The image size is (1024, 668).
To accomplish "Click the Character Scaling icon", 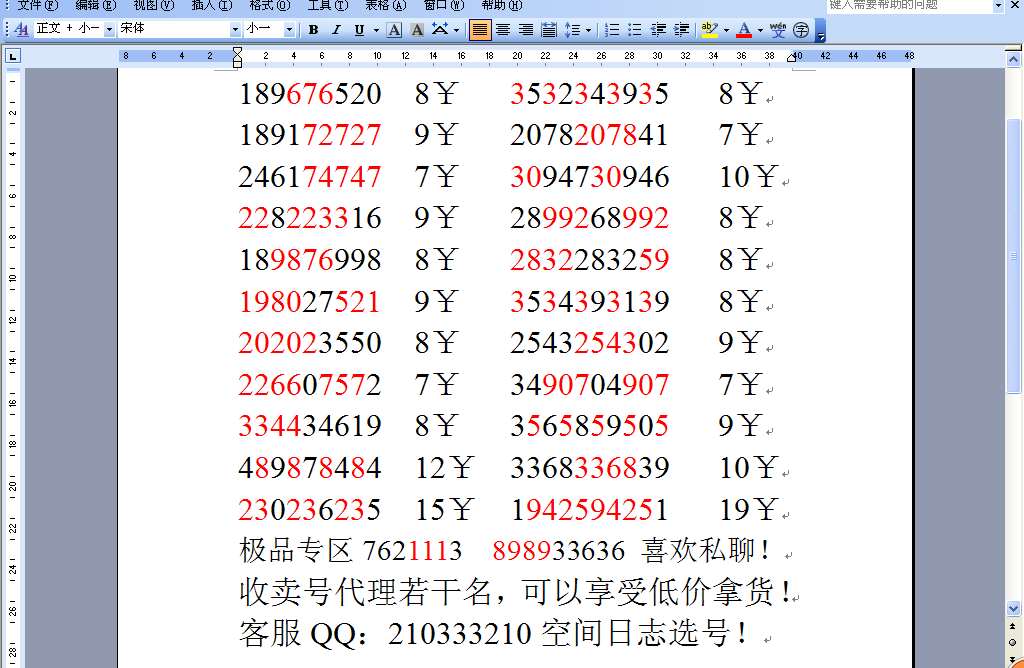I will [x=440, y=29].
